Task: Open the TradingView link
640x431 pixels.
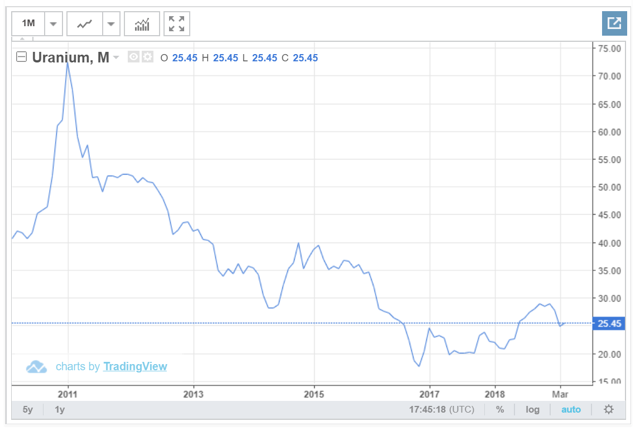Action: pos(135,367)
